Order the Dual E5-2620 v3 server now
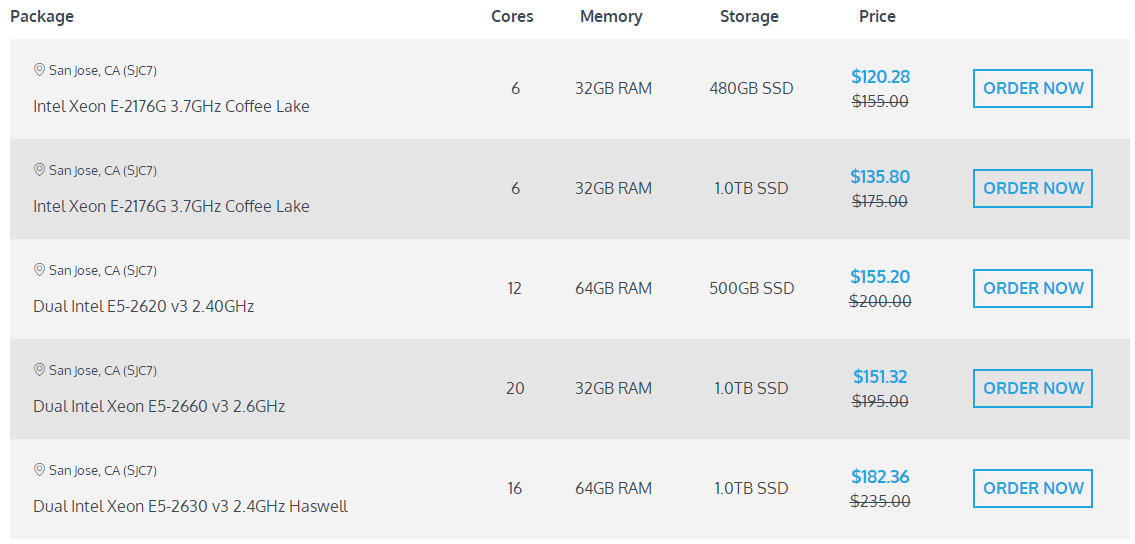The image size is (1135, 544). click(1032, 288)
